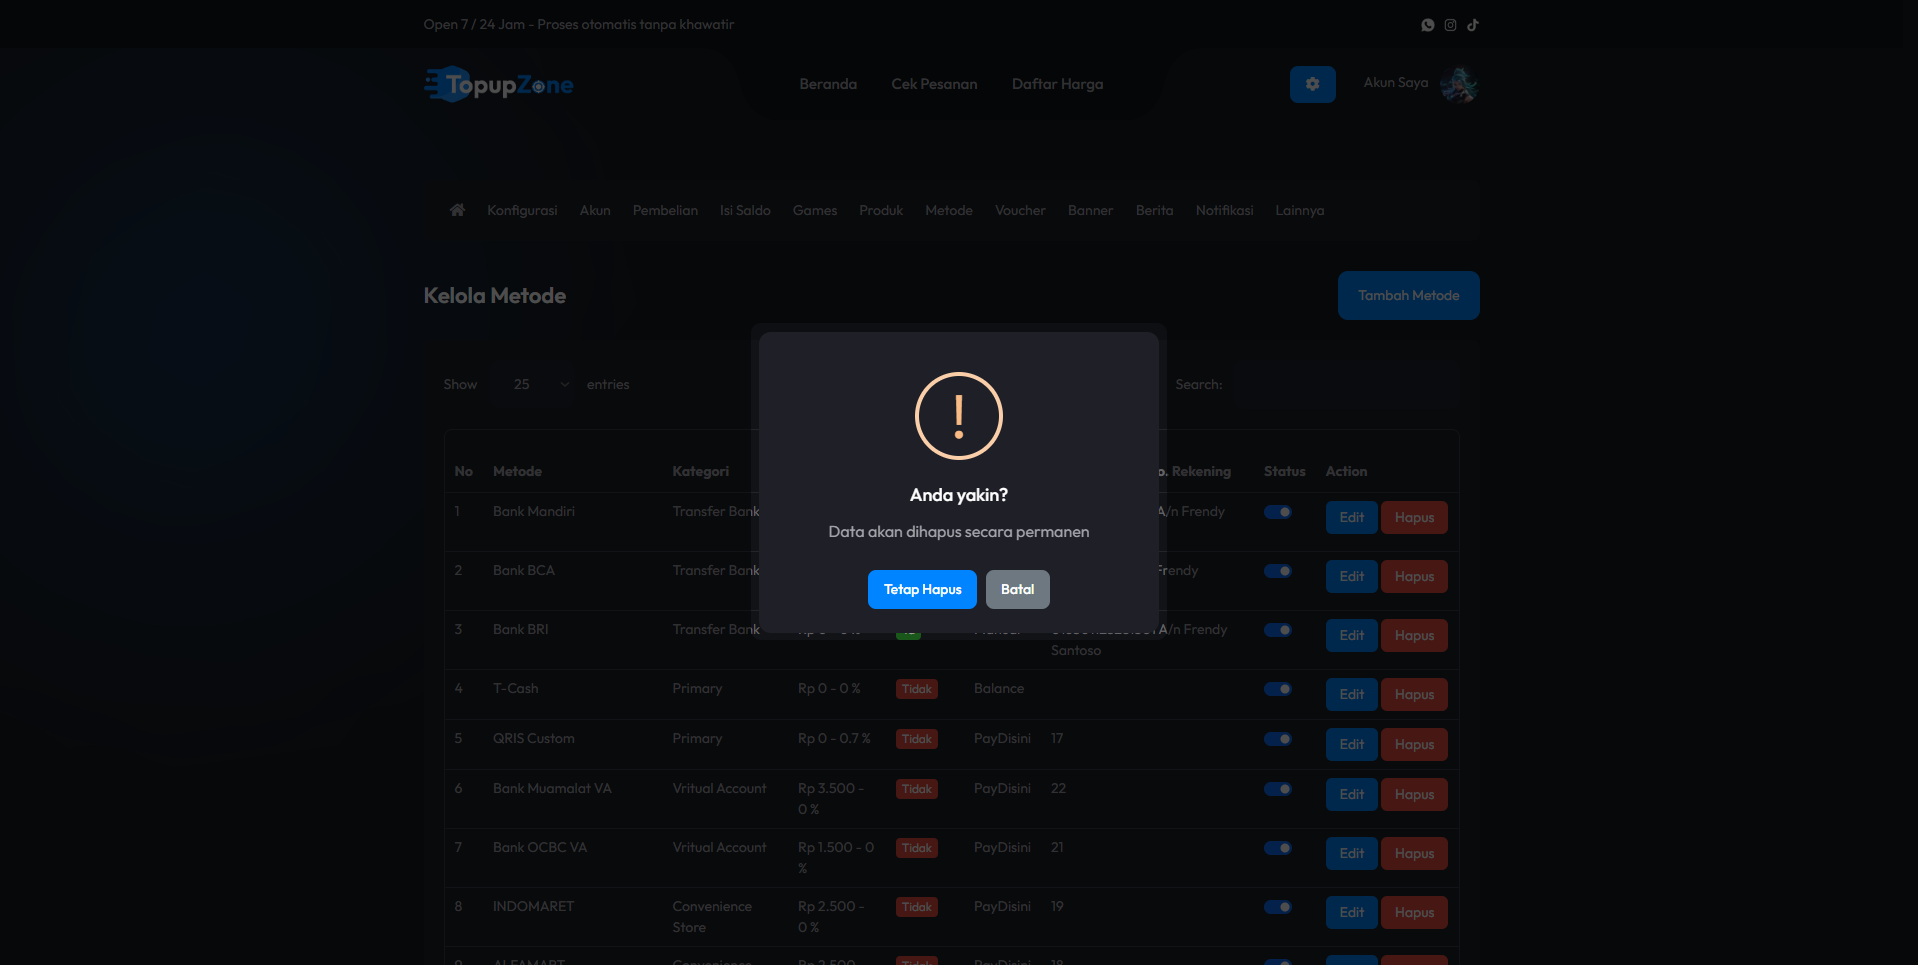Click the Akun Saya label

pos(1396,83)
